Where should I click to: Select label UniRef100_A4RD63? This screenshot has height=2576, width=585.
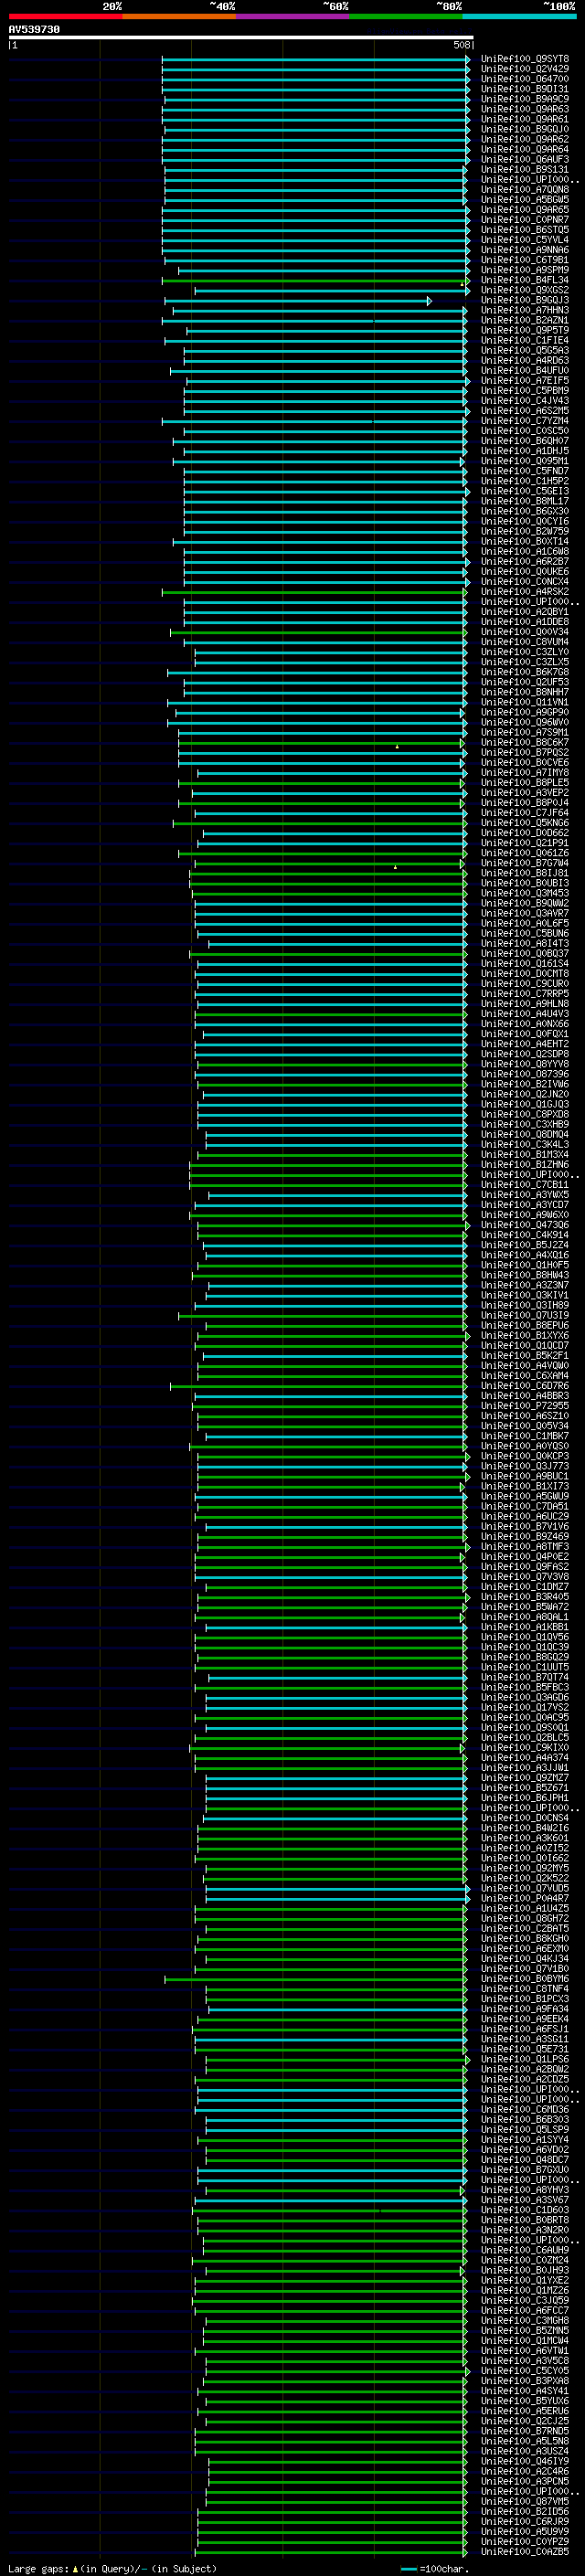pyautogui.click(x=525, y=361)
